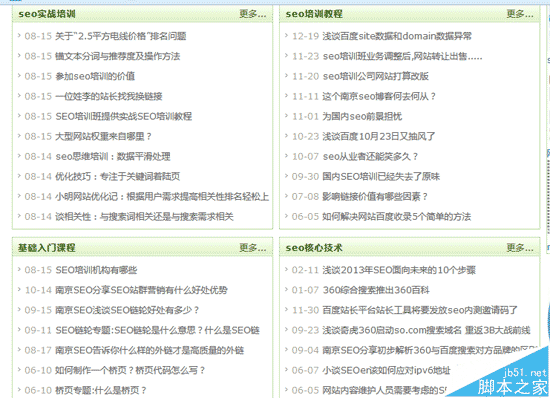This screenshot has width=550, height=398.
Task: Open article '南京SEO分享SEO站群营销有什么好处优势'
Action: 141,290
